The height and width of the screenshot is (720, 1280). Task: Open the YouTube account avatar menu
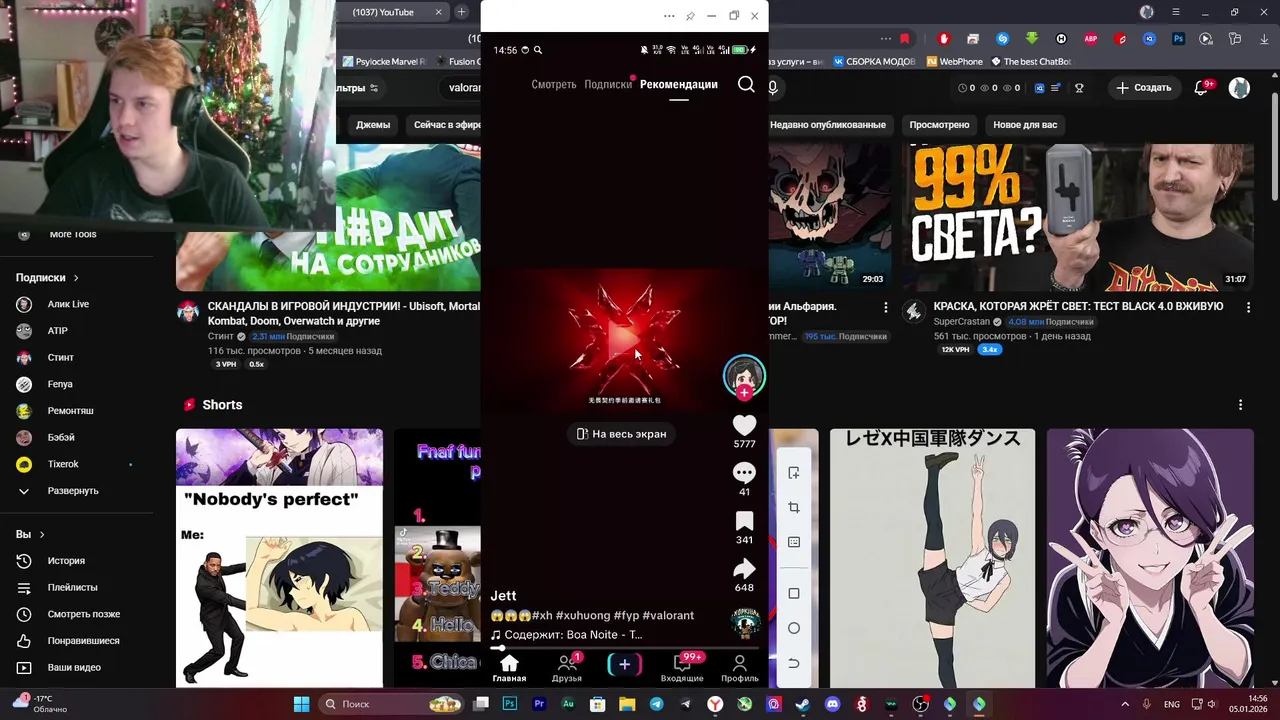coord(1239,88)
